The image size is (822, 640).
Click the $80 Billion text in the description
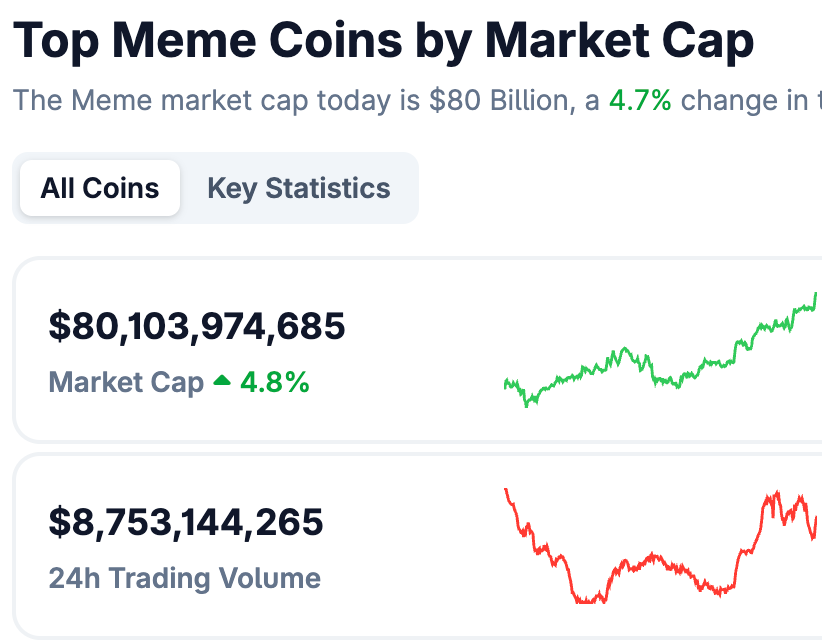coord(499,100)
